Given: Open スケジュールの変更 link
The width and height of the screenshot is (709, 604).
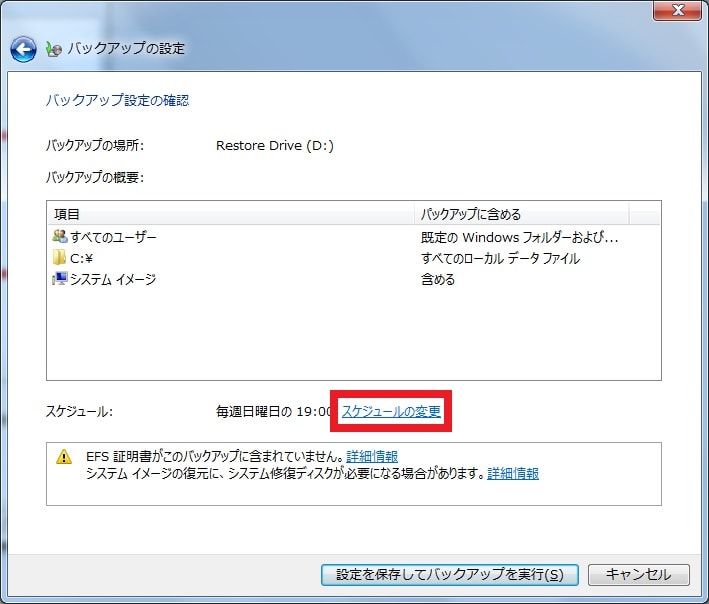Looking at the screenshot, I should point(391,411).
